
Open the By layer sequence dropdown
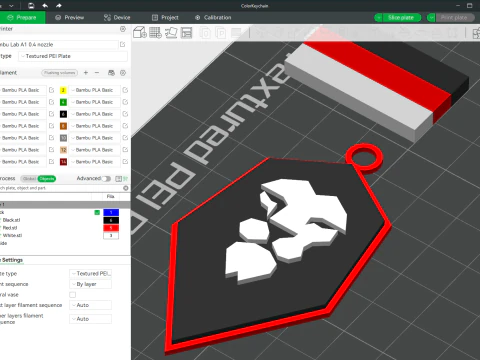90,284
